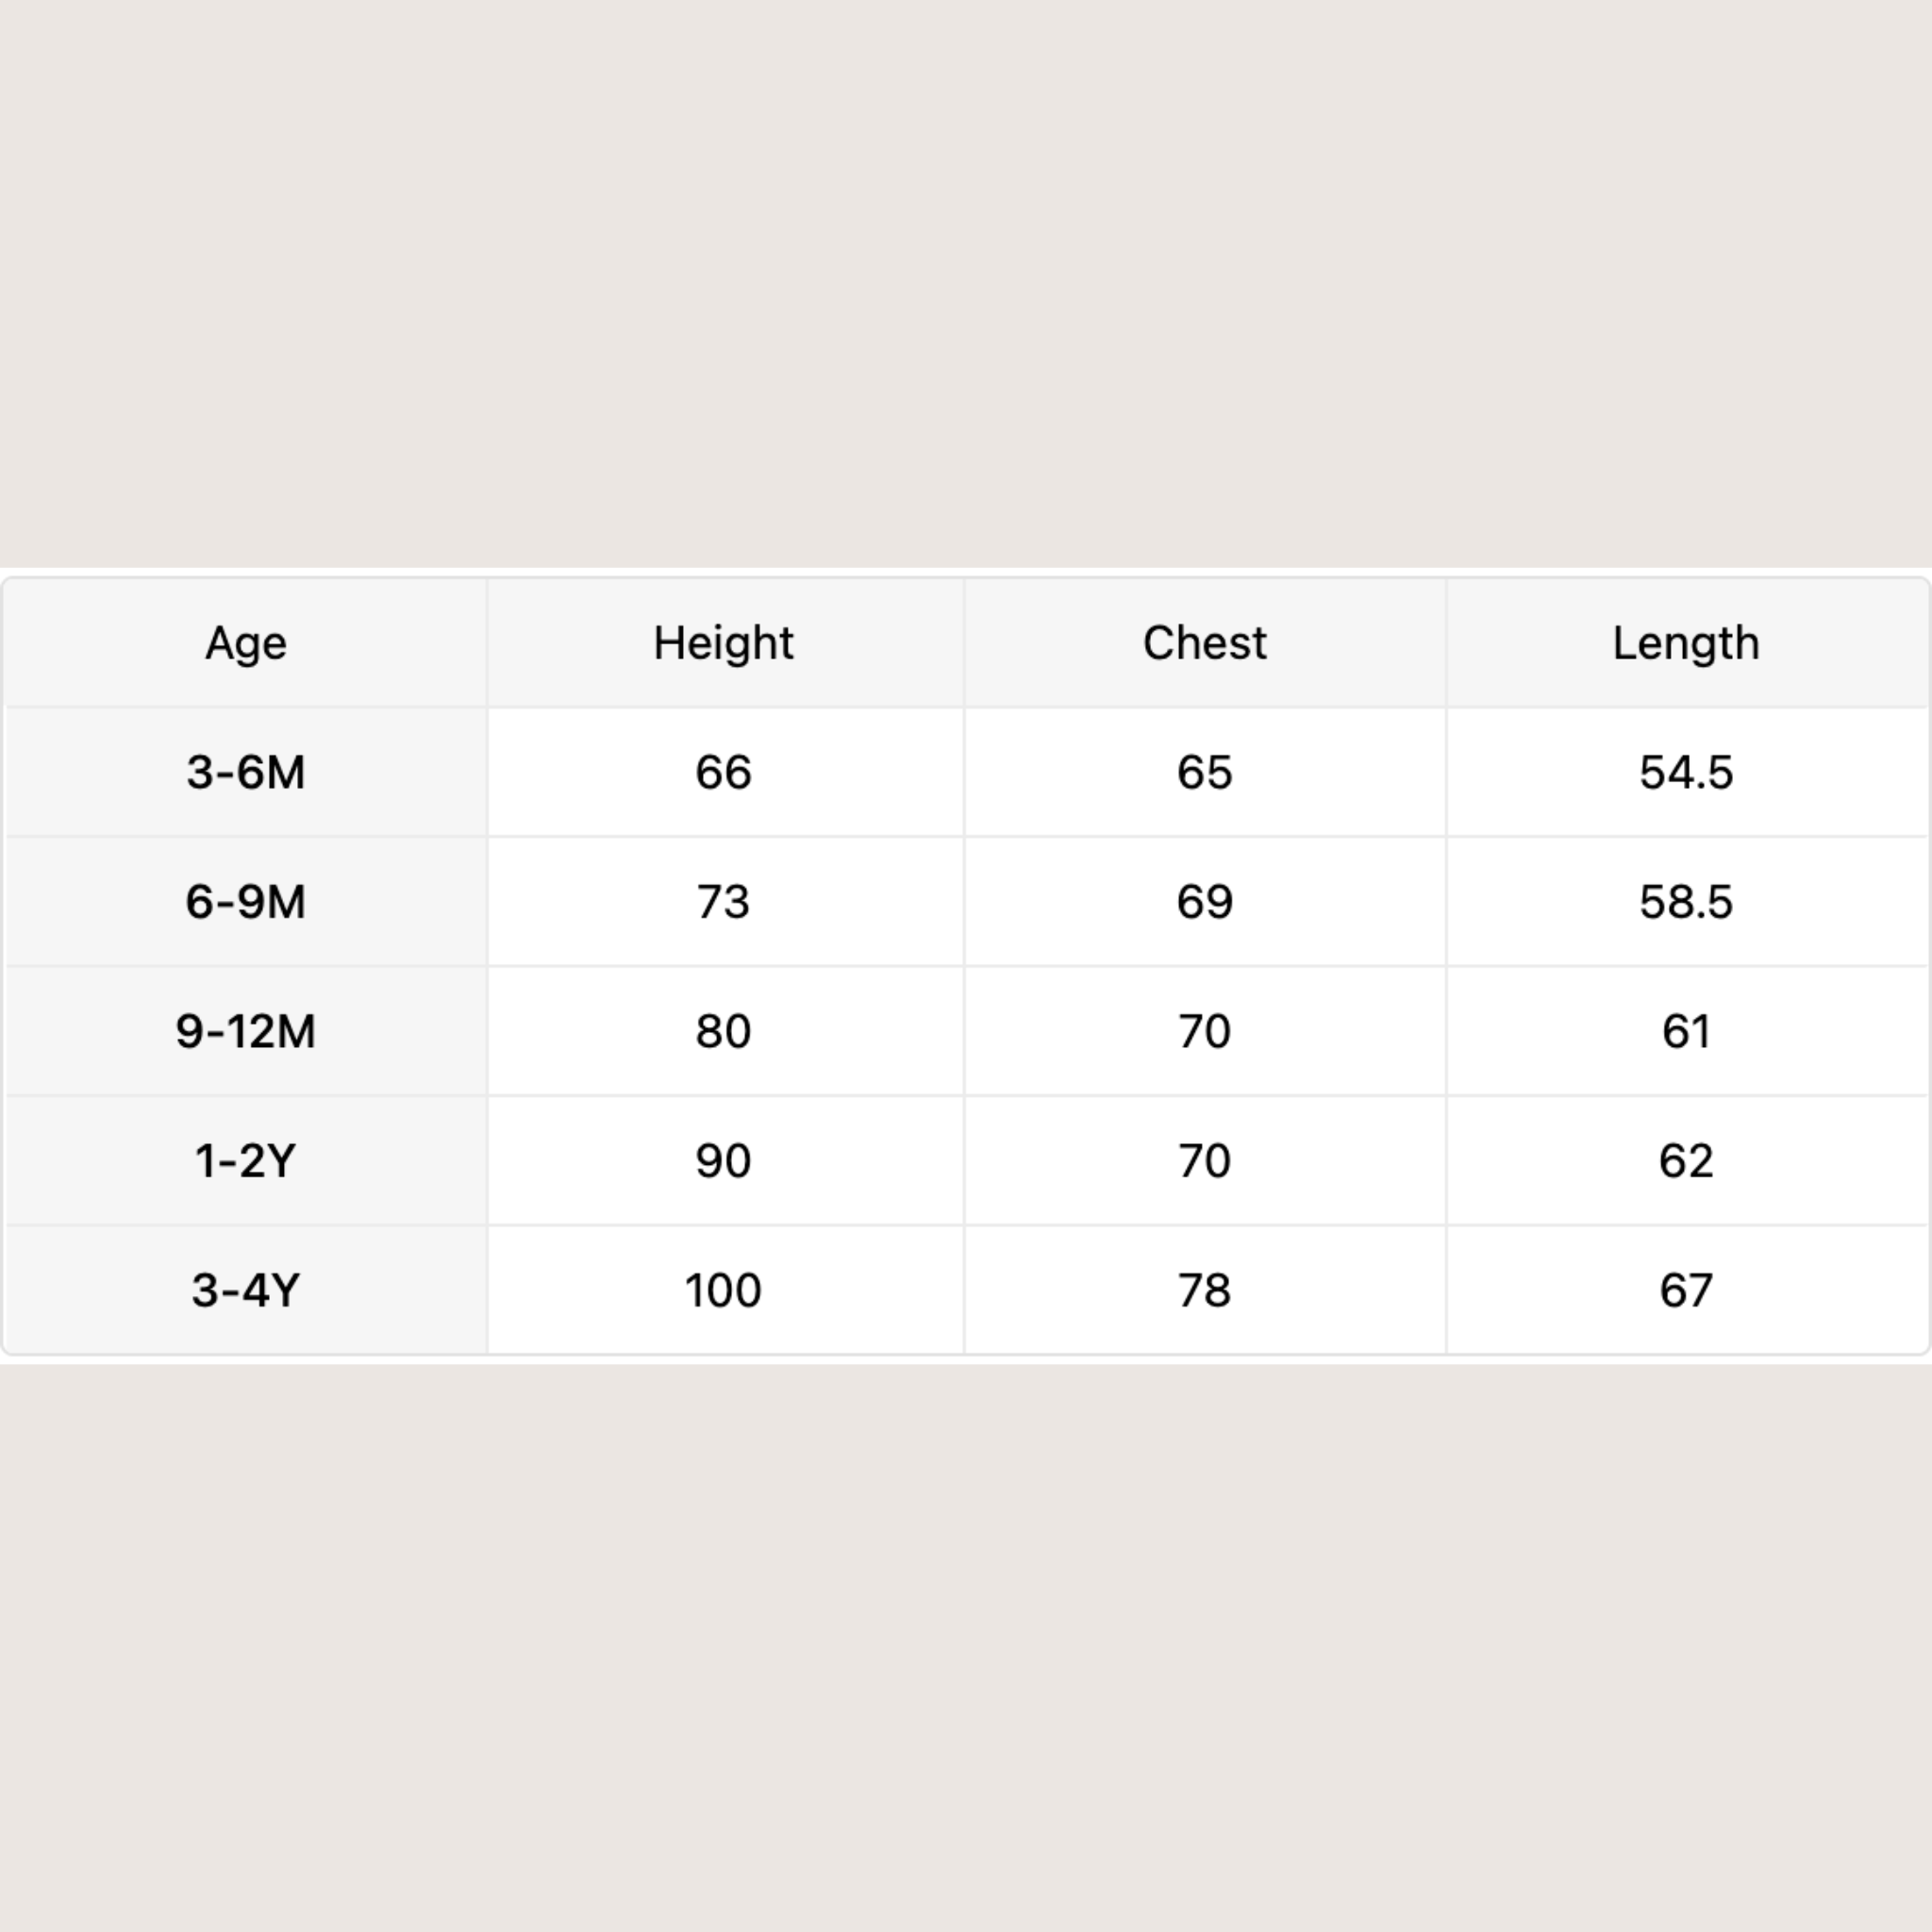Select the 1-2Y age row label
1932x1932 pixels.
246,1161
